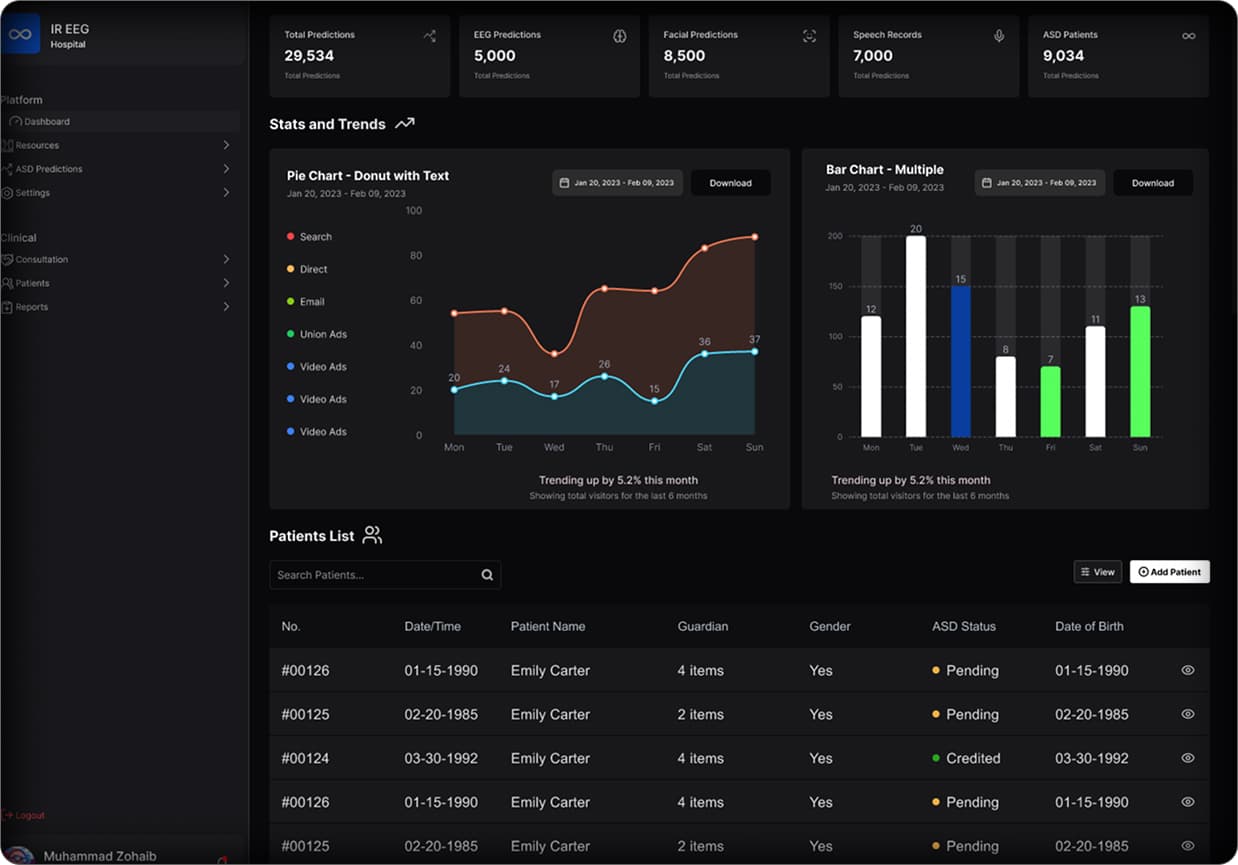Click the infinity icon on ASD Patients card
The image size is (1238, 865).
pos(1188,36)
